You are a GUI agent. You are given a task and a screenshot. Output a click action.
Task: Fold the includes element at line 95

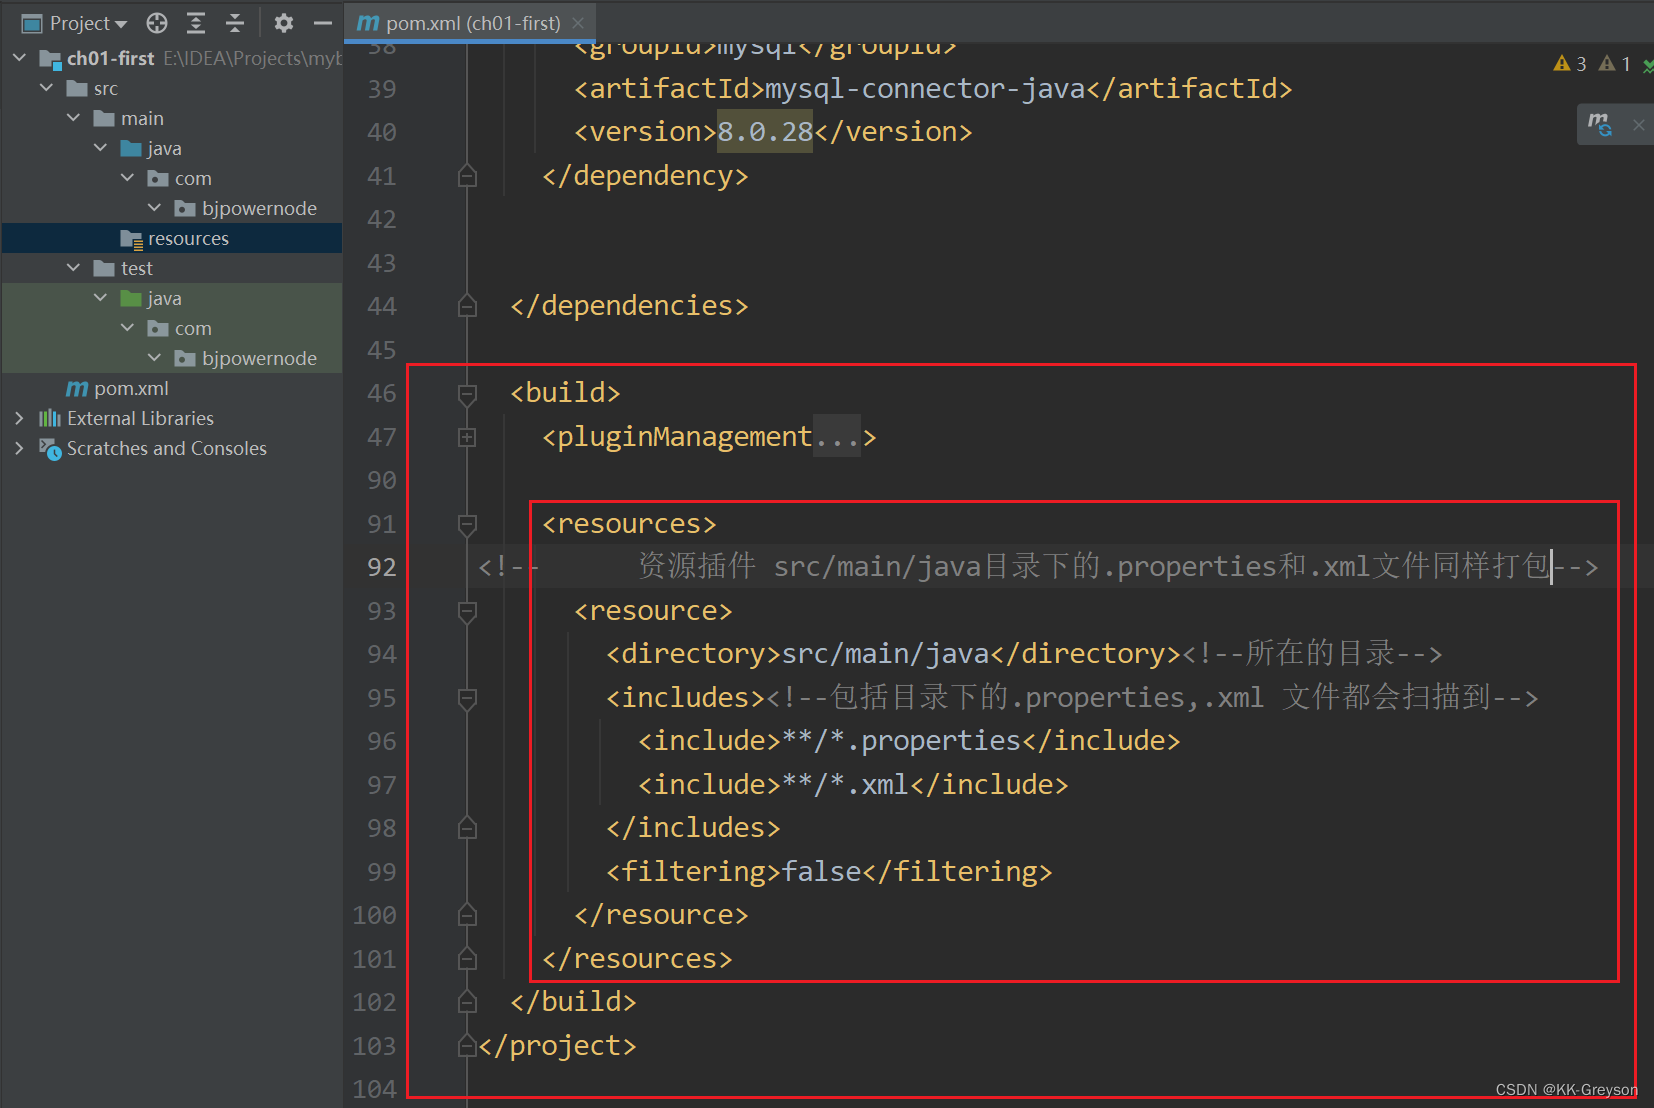pyautogui.click(x=467, y=698)
